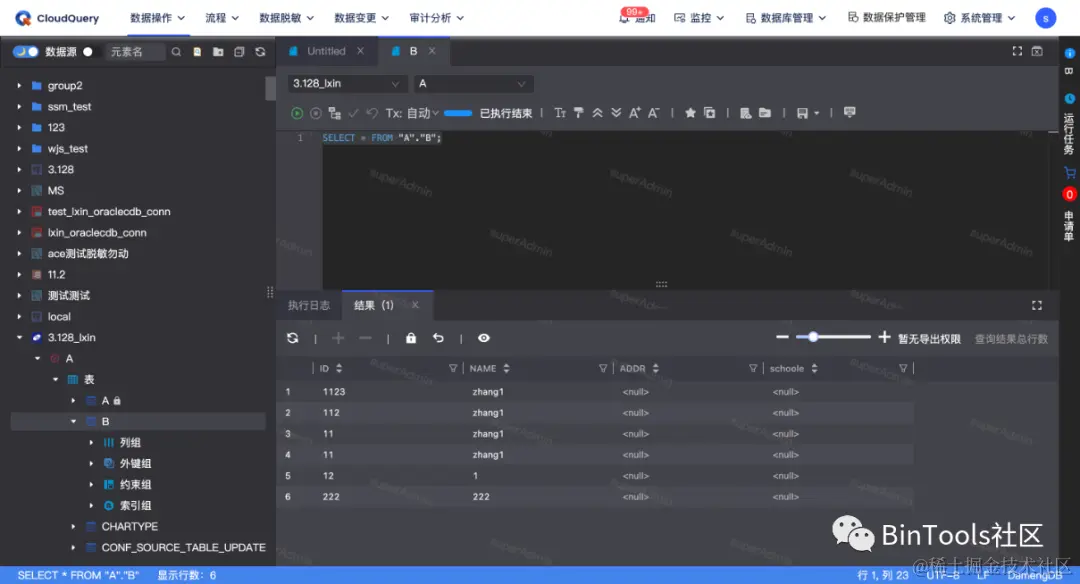This screenshot has height=584, width=1080.
Task: Open the 数据脱敏 menu
Action: click(287, 18)
